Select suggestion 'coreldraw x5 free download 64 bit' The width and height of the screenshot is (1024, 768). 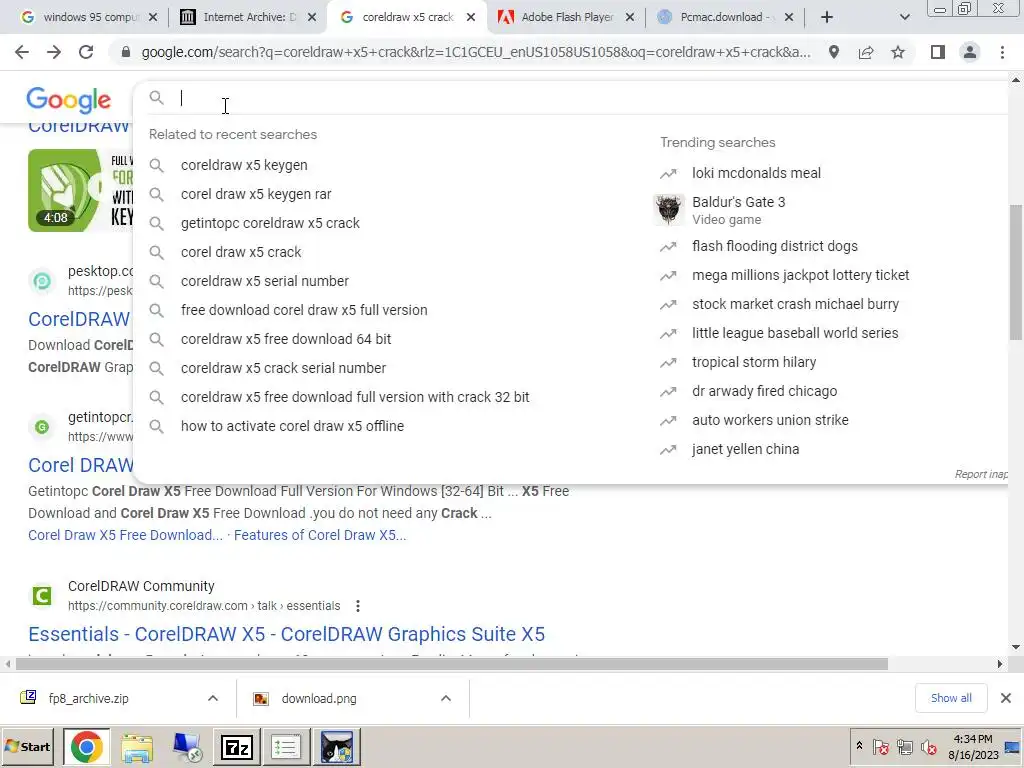tap(286, 339)
